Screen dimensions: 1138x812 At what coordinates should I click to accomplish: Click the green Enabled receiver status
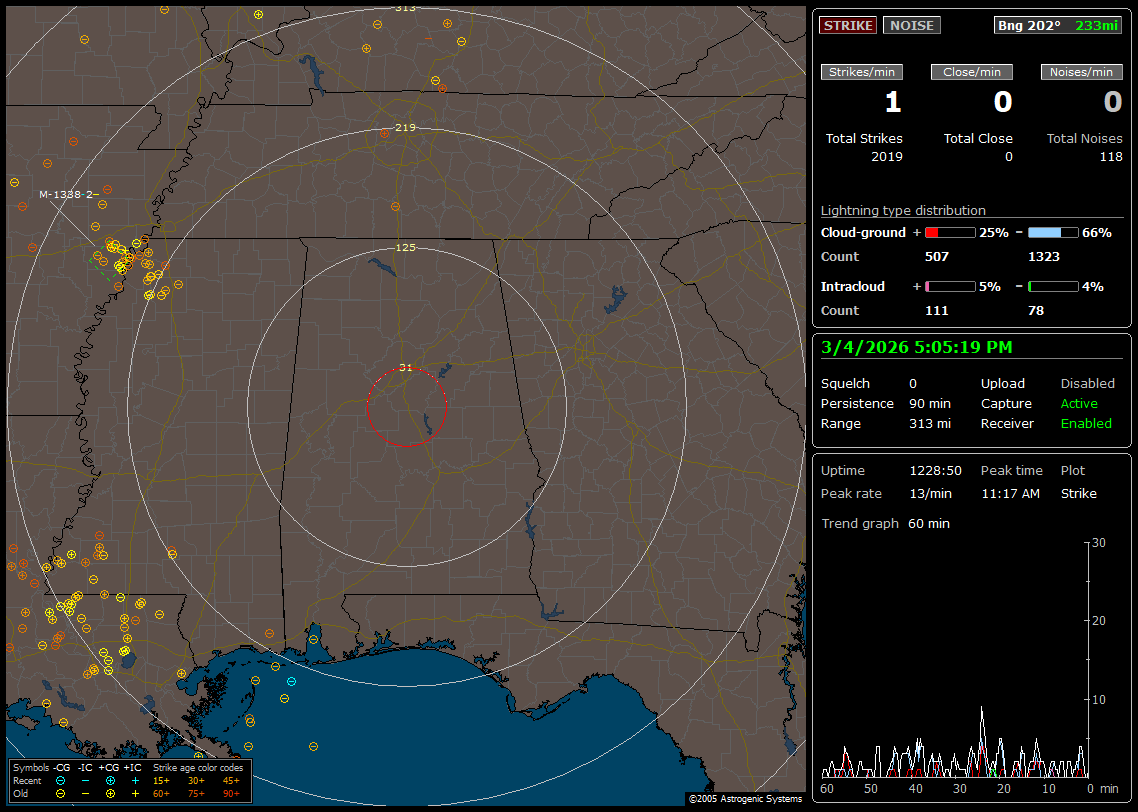[x=1086, y=423]
